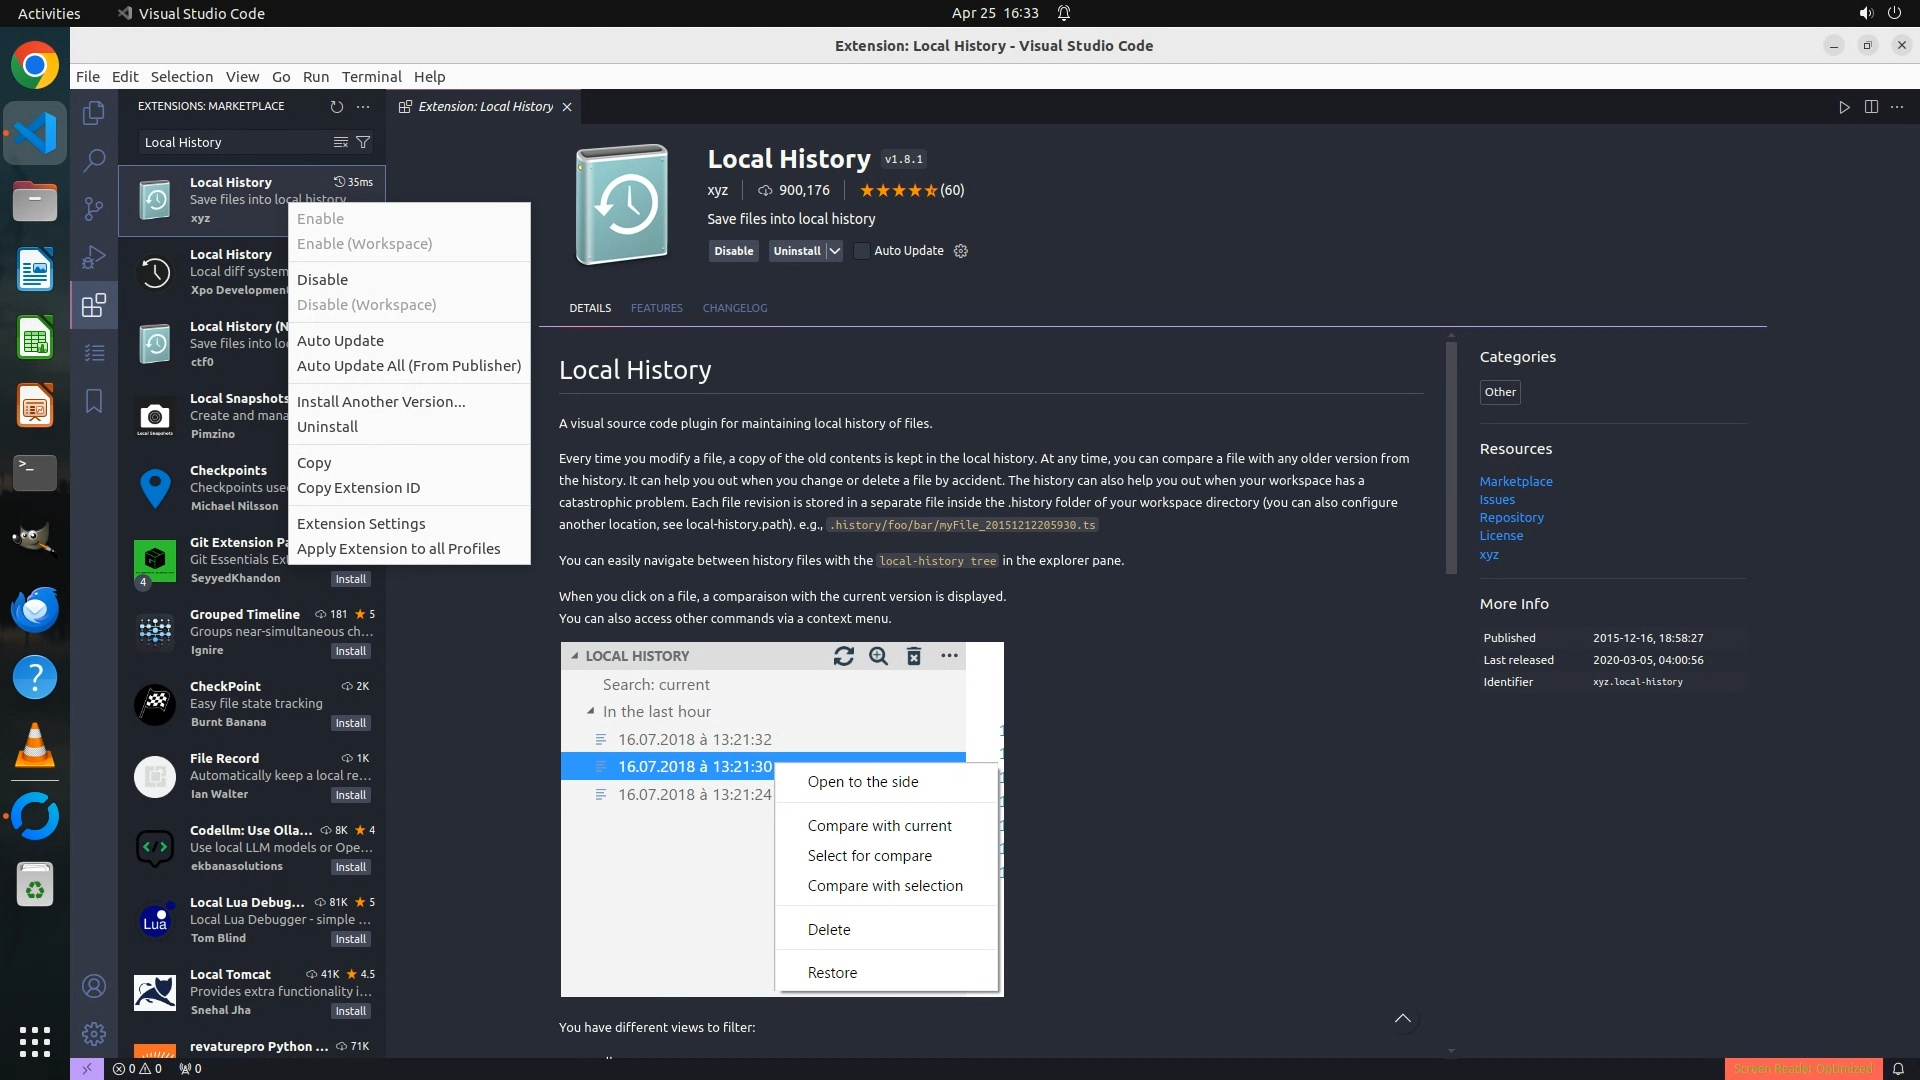Toggle the Auto Update checkbox
Image resolution: width=1920 pixels, height=1080 pixels.
tap(861, 251)
